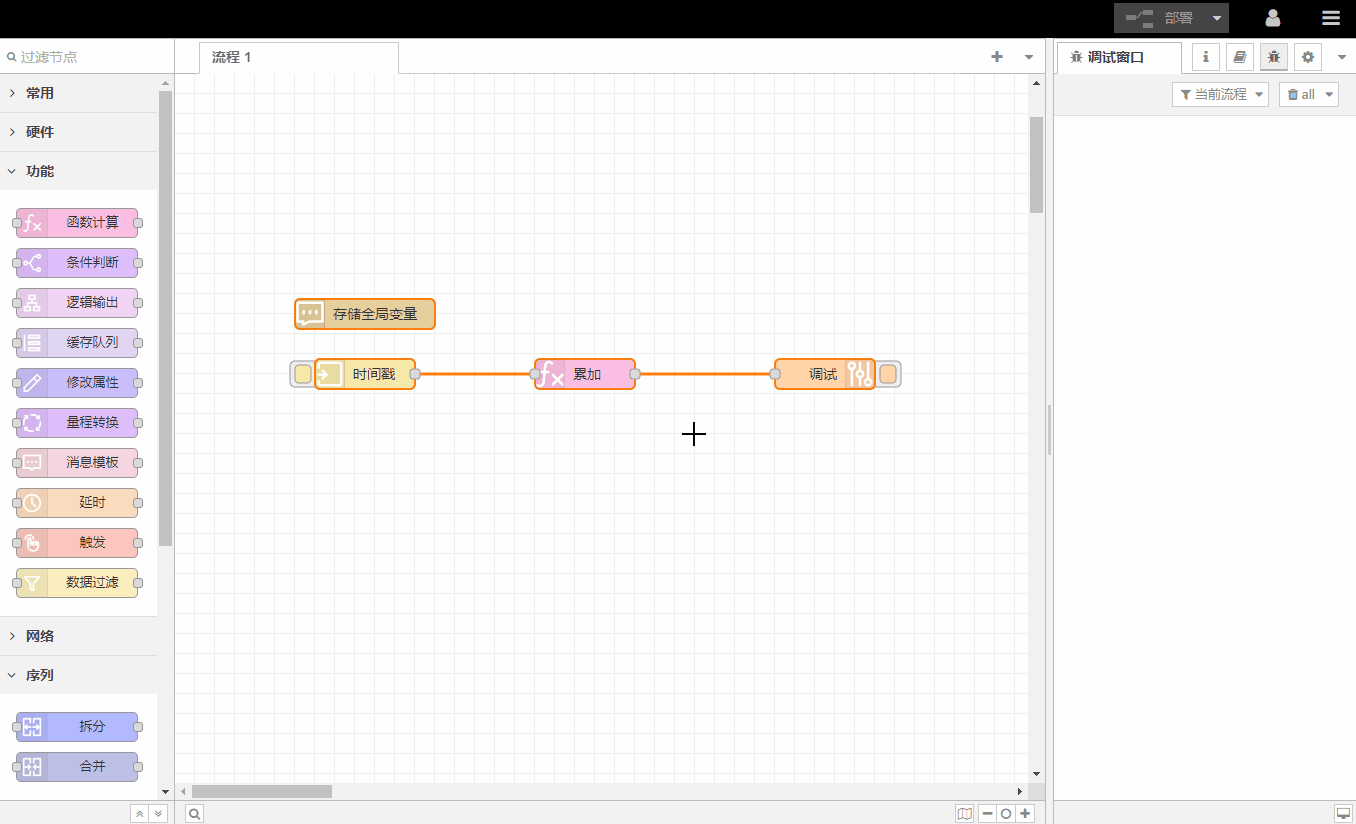Open debug window in new window icon
Image resolution: width=1356 pixels, height=824 pixels.
point(1343,813)
